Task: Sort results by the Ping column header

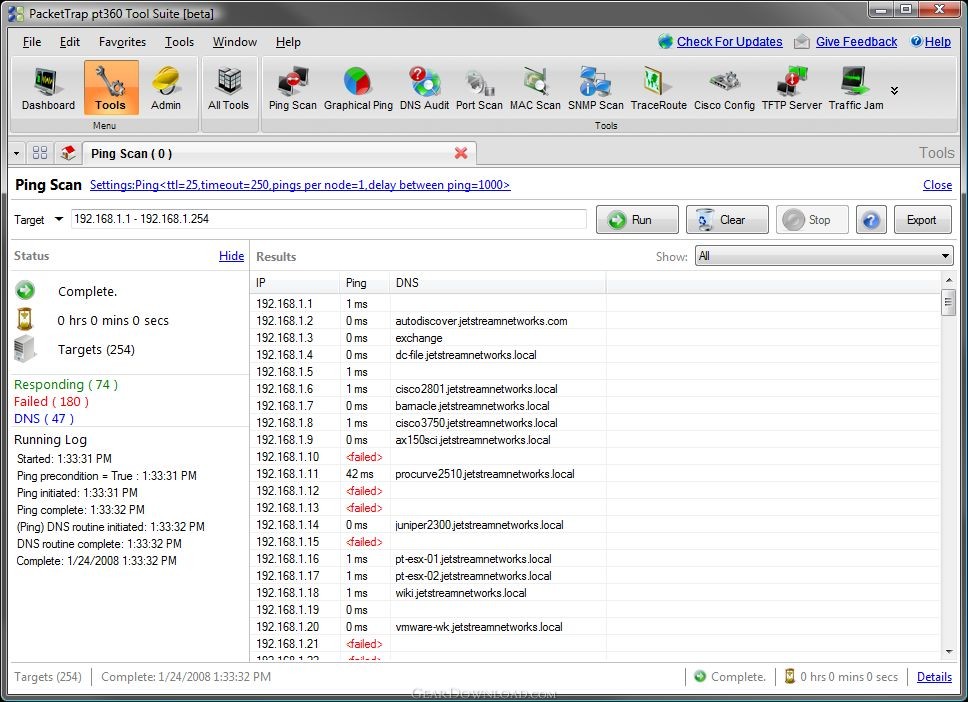Action: pos(364,283)
